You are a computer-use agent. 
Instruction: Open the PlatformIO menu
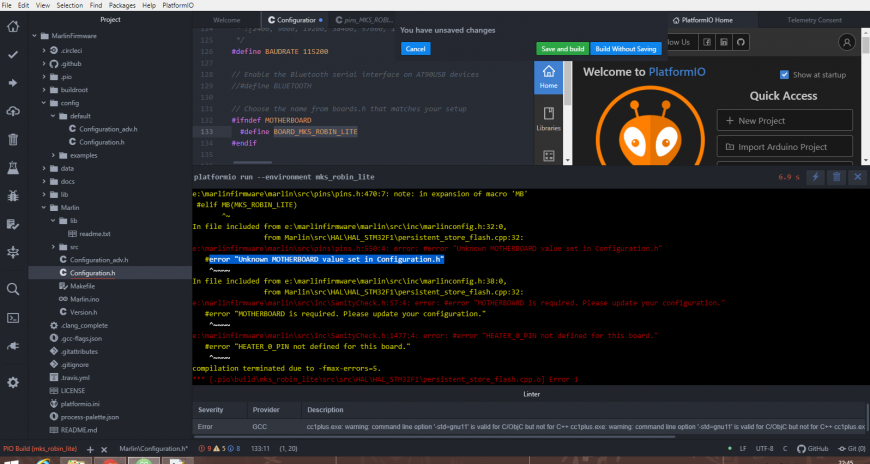pyautogui.click(x=178, y=5)
